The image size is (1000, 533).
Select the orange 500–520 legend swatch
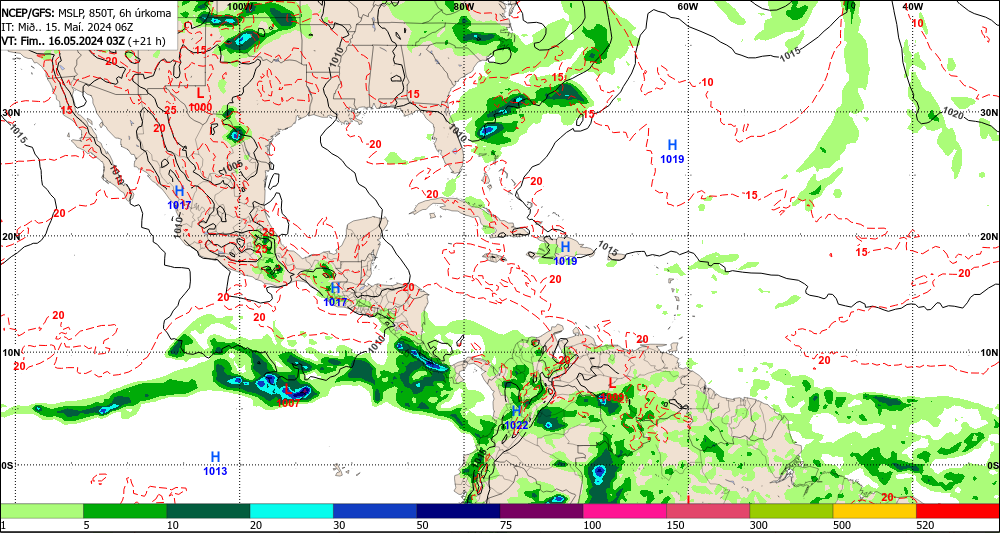pos(874,511)
